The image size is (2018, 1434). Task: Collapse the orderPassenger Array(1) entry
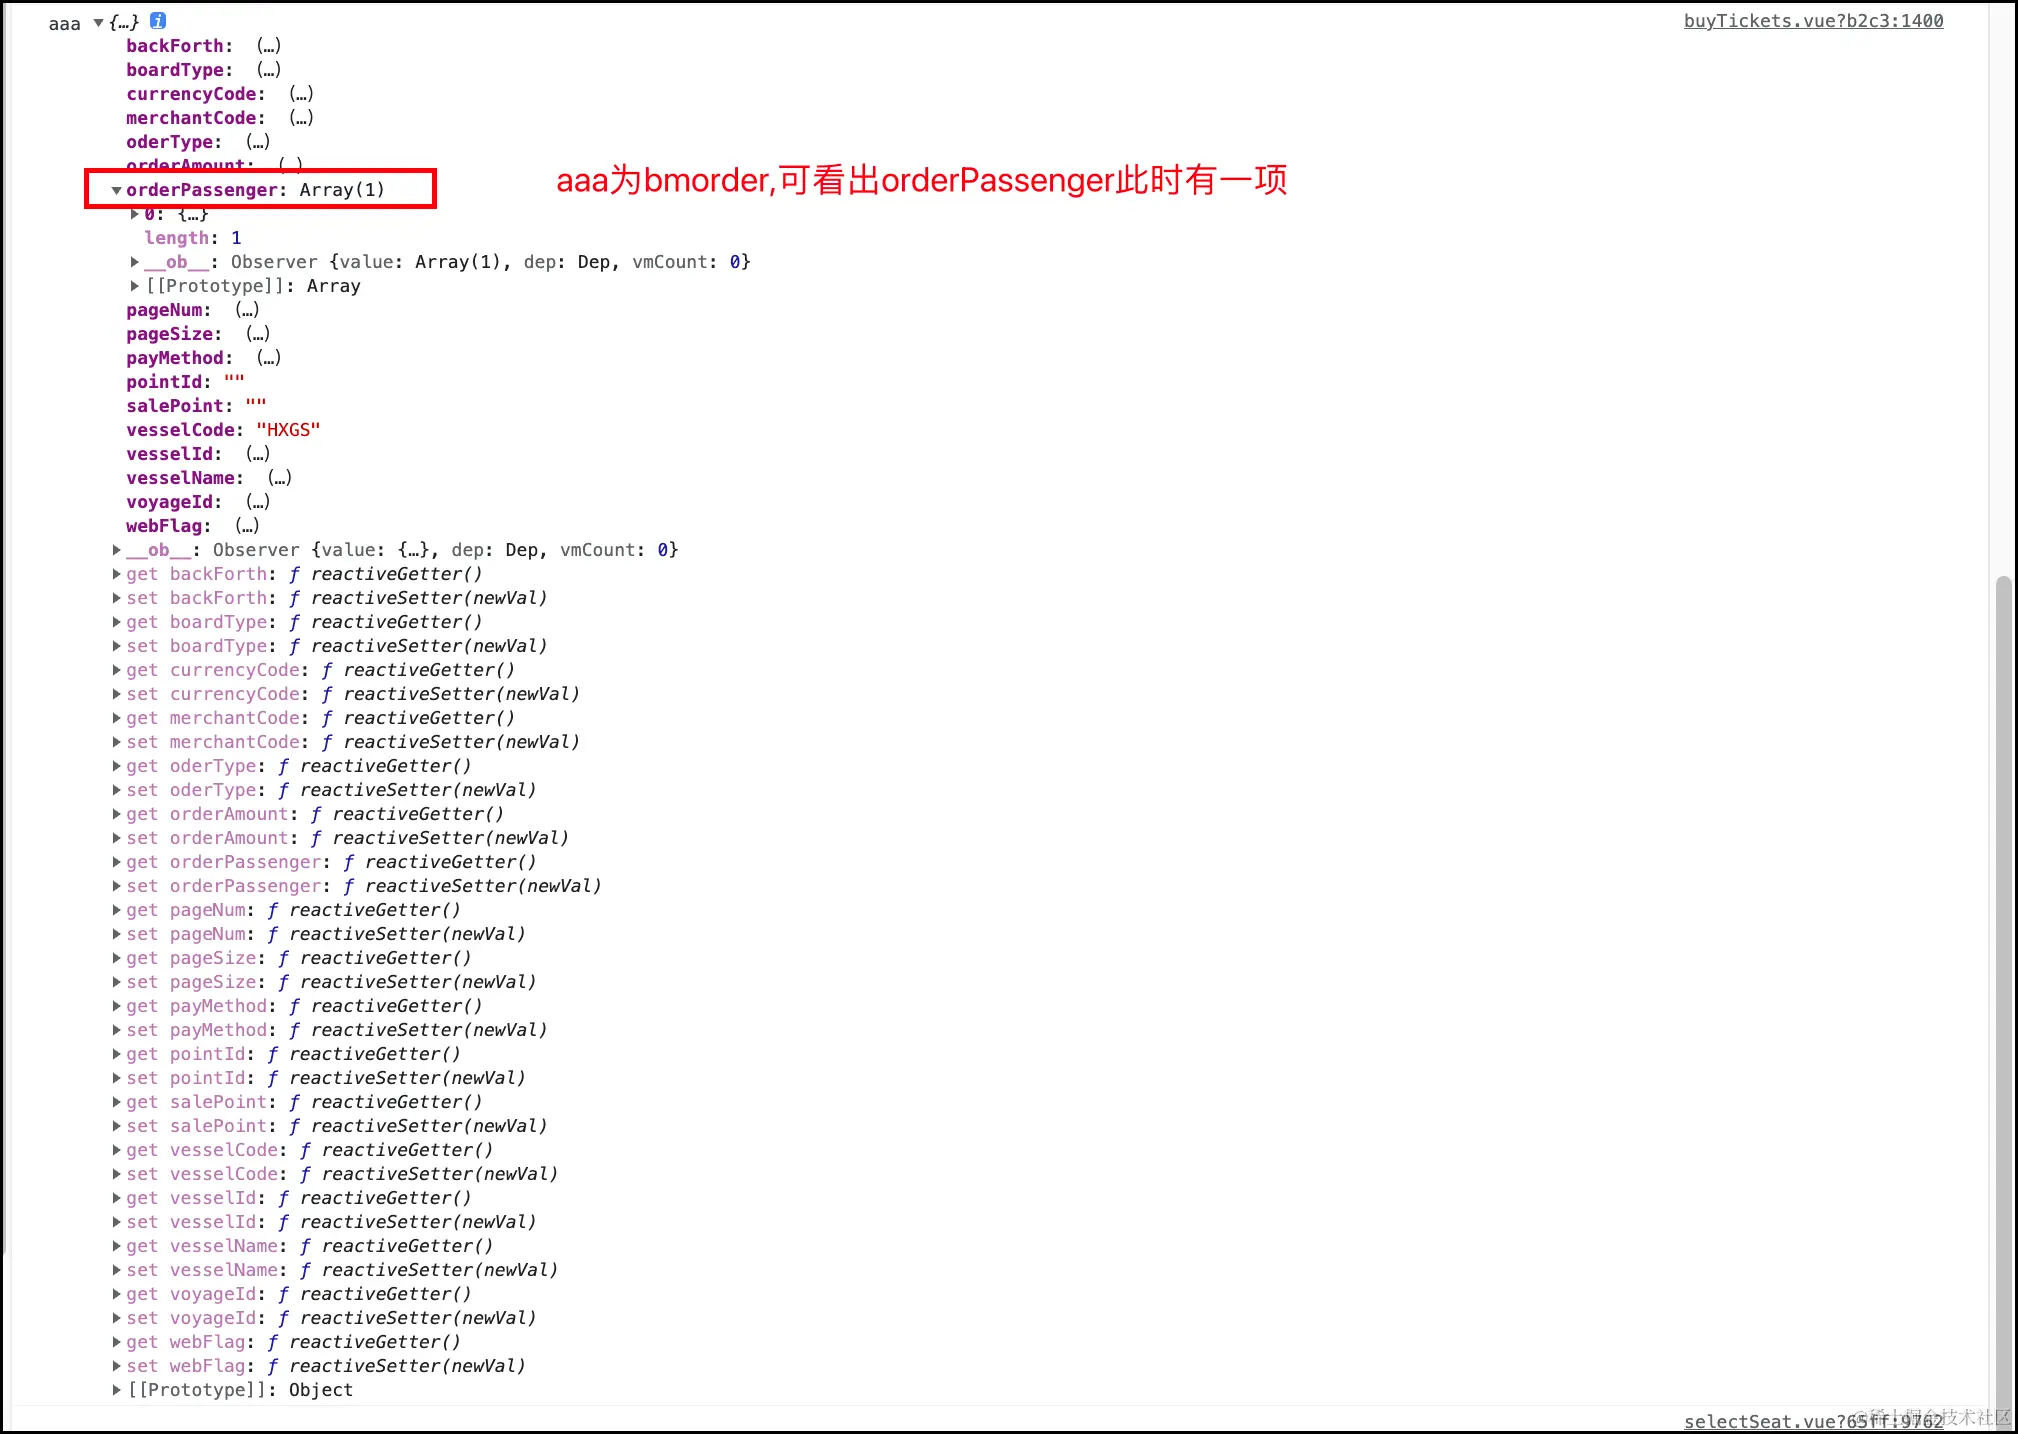click(x=117, y=190)
